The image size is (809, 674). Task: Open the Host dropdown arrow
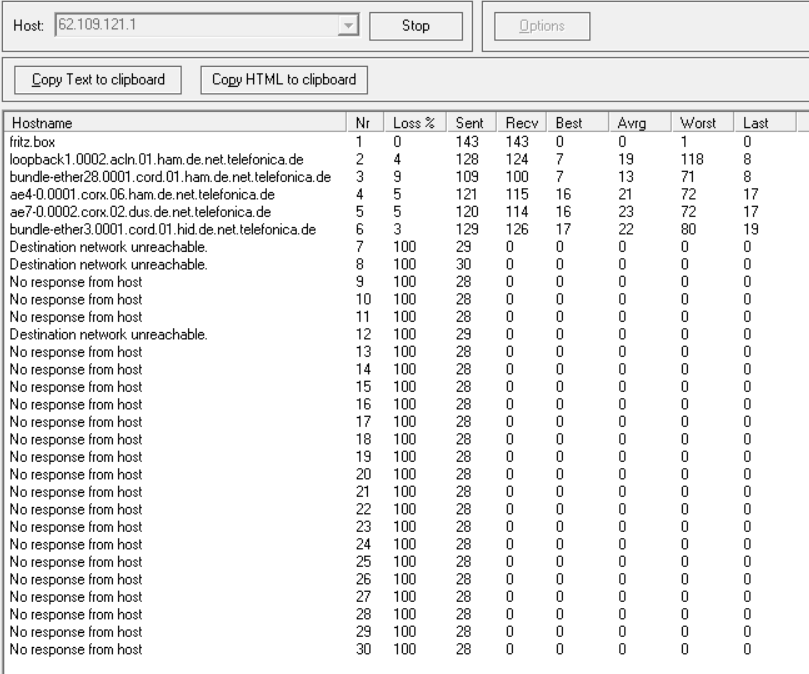[x=348, y=25]
